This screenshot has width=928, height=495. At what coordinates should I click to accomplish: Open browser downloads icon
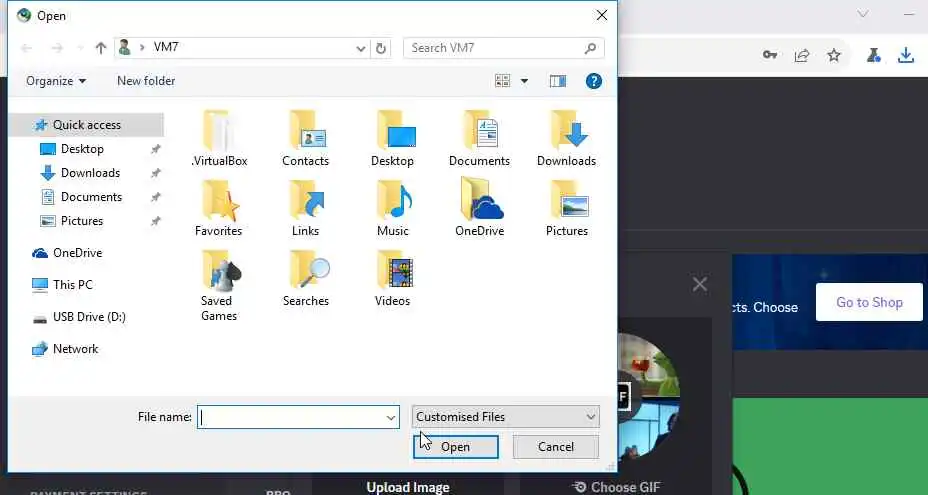point(906,55)
